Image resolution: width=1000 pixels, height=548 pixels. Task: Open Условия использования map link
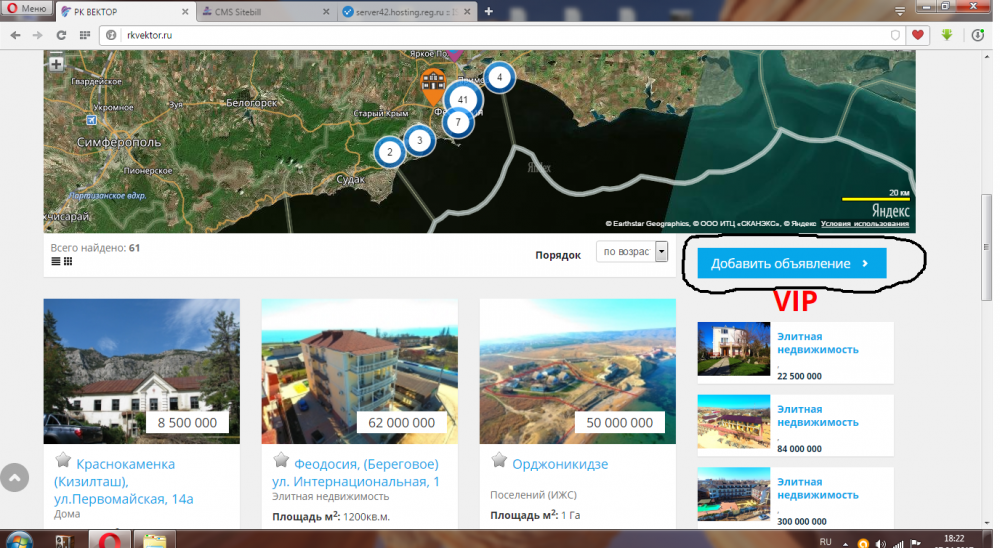(x=865, y=224)
